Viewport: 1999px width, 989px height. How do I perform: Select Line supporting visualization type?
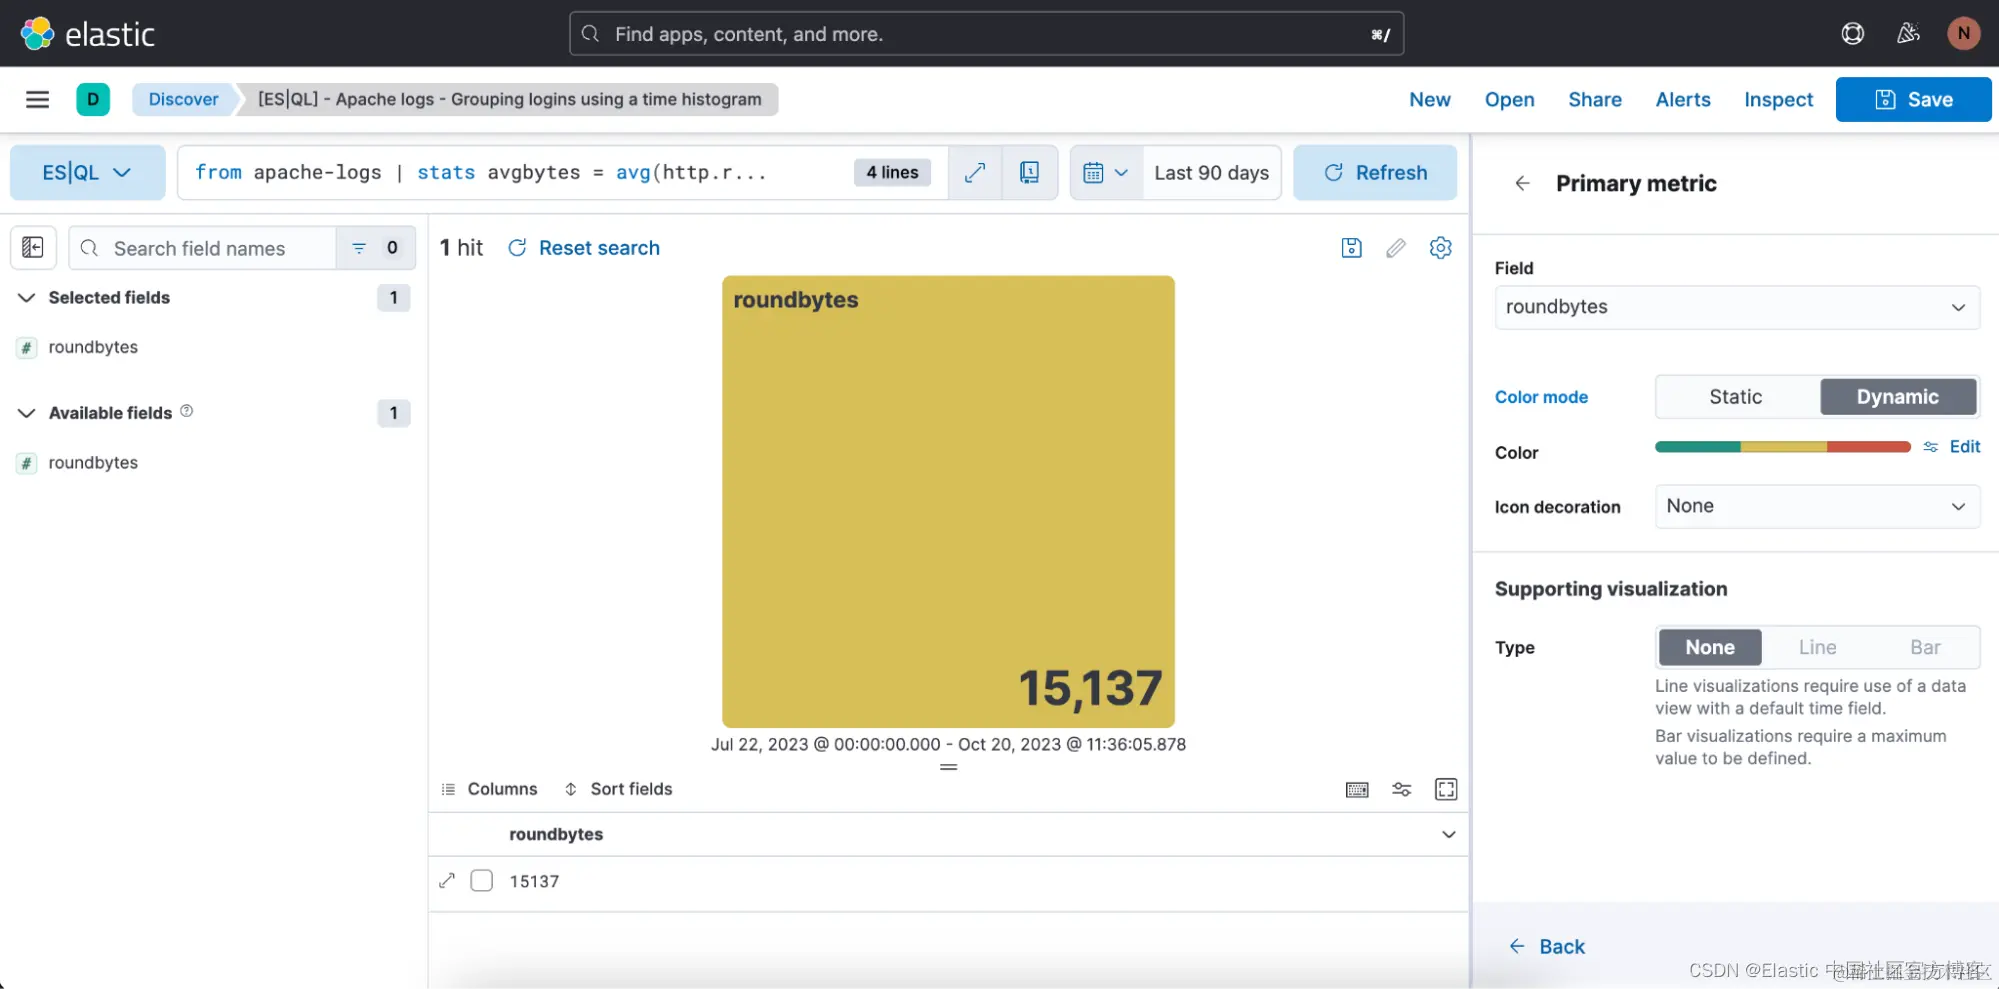point(1818,648)
